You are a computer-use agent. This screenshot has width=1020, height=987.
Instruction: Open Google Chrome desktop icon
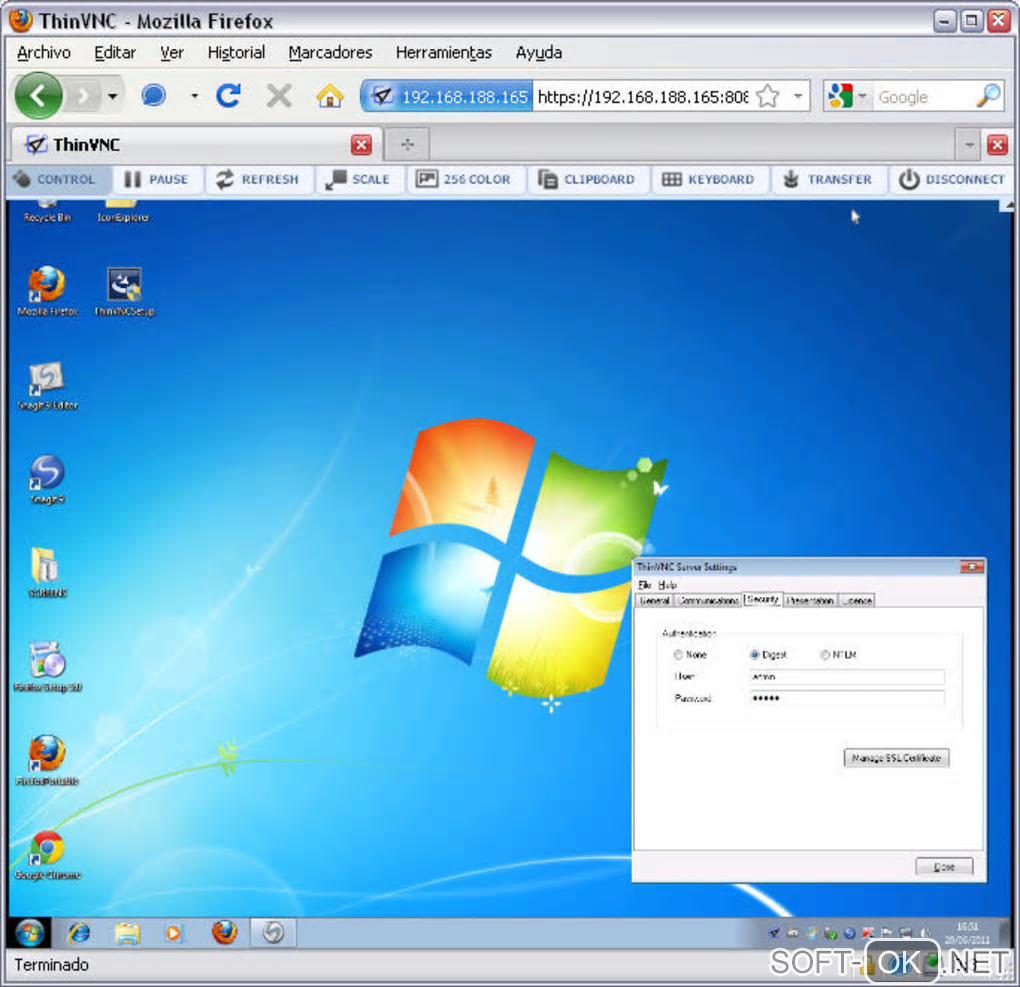click(x=47, y=855)
